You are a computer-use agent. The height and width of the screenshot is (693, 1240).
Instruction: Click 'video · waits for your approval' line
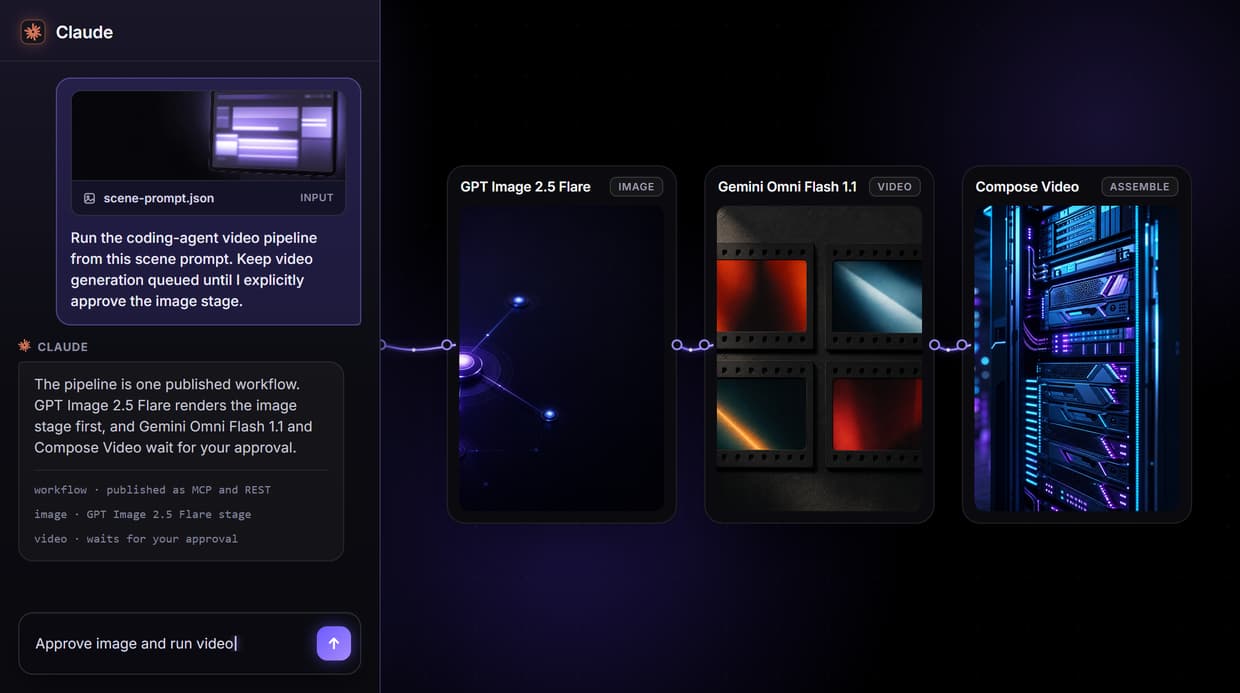coord(136,539)
